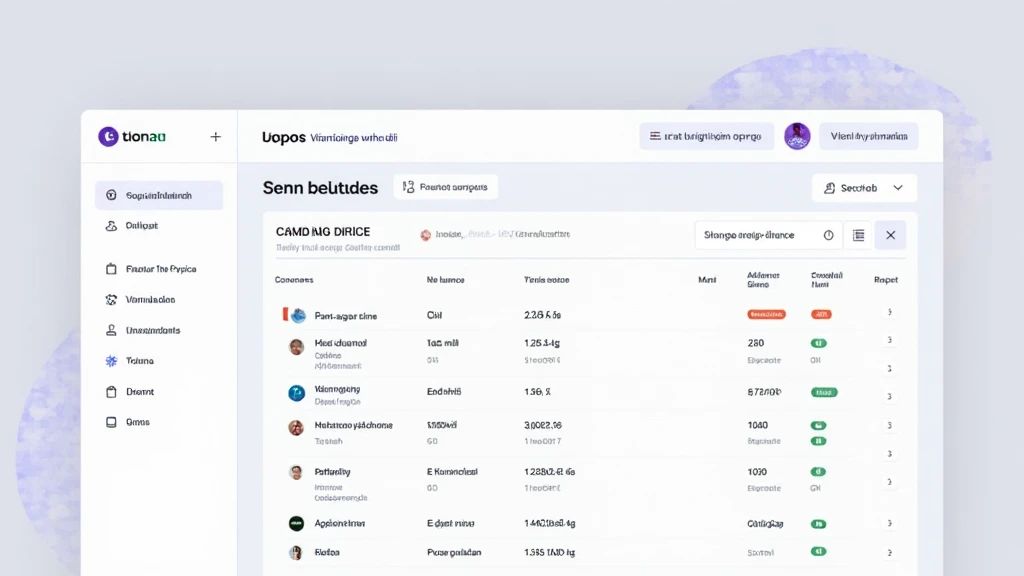1024x576 pixels.
Task: Click E Komonclosl cell
Action: [452, 472]
